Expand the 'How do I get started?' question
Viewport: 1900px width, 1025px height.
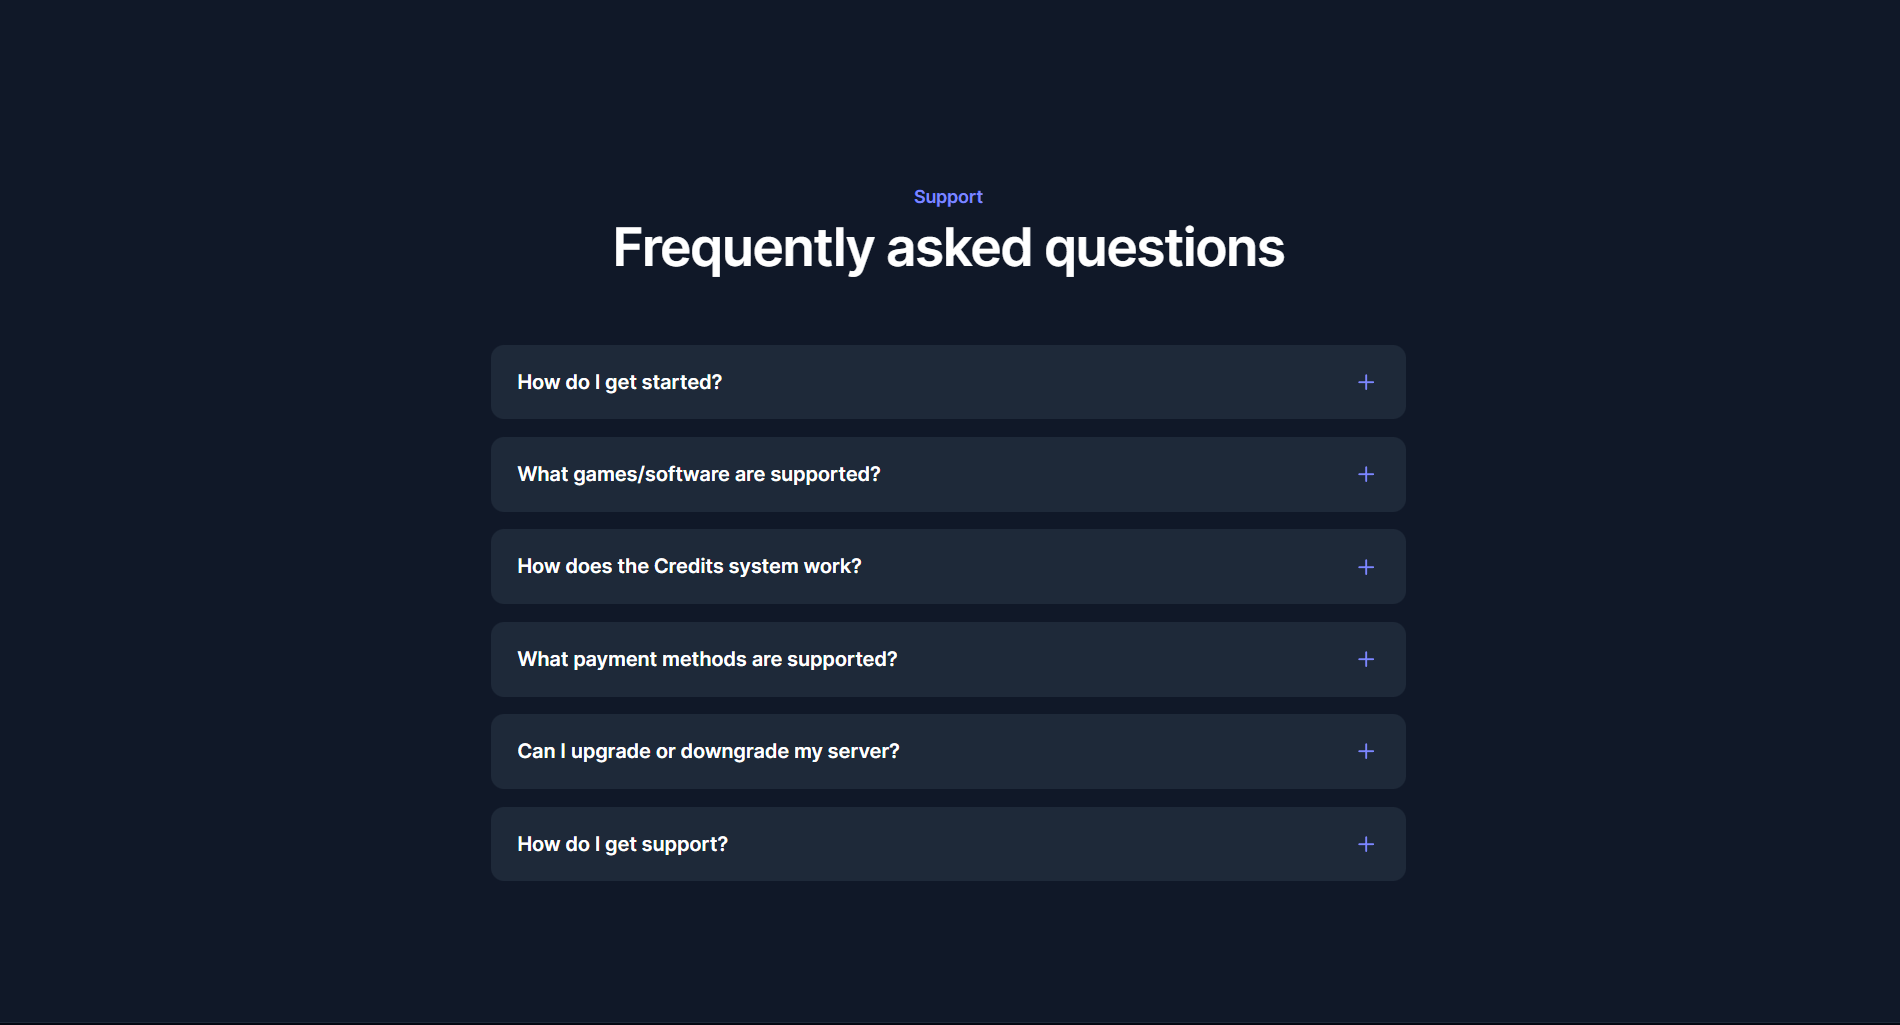(x=619, y=382)
